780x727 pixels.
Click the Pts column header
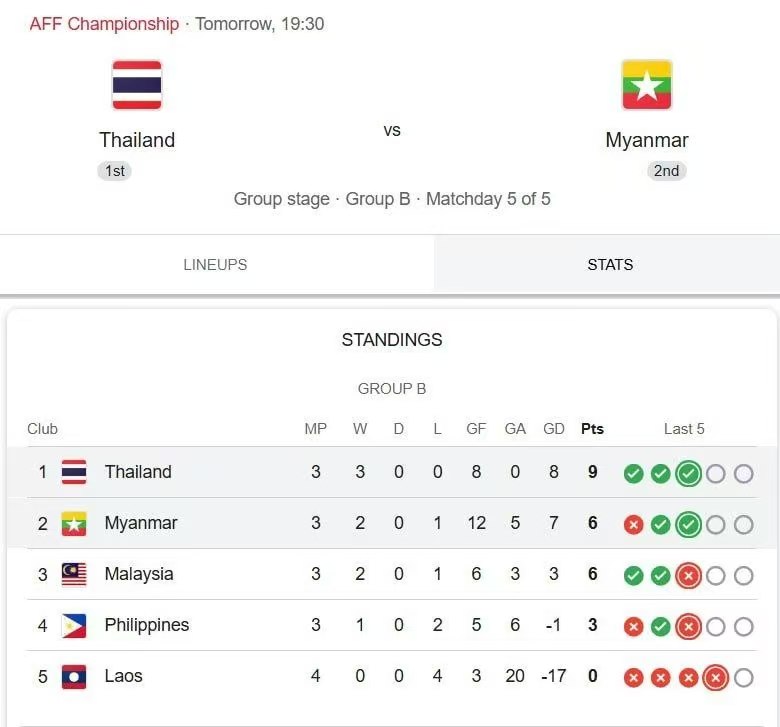(592, 428)
